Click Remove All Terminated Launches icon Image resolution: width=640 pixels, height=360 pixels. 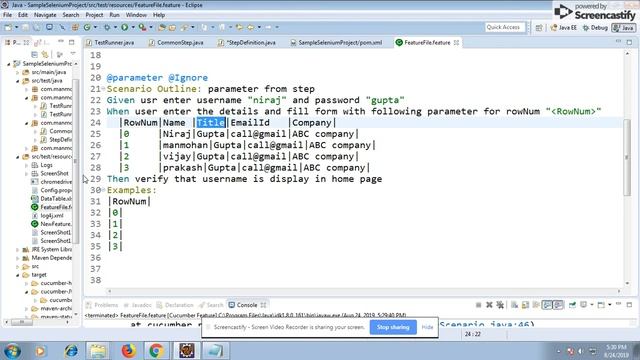(500, 305)
